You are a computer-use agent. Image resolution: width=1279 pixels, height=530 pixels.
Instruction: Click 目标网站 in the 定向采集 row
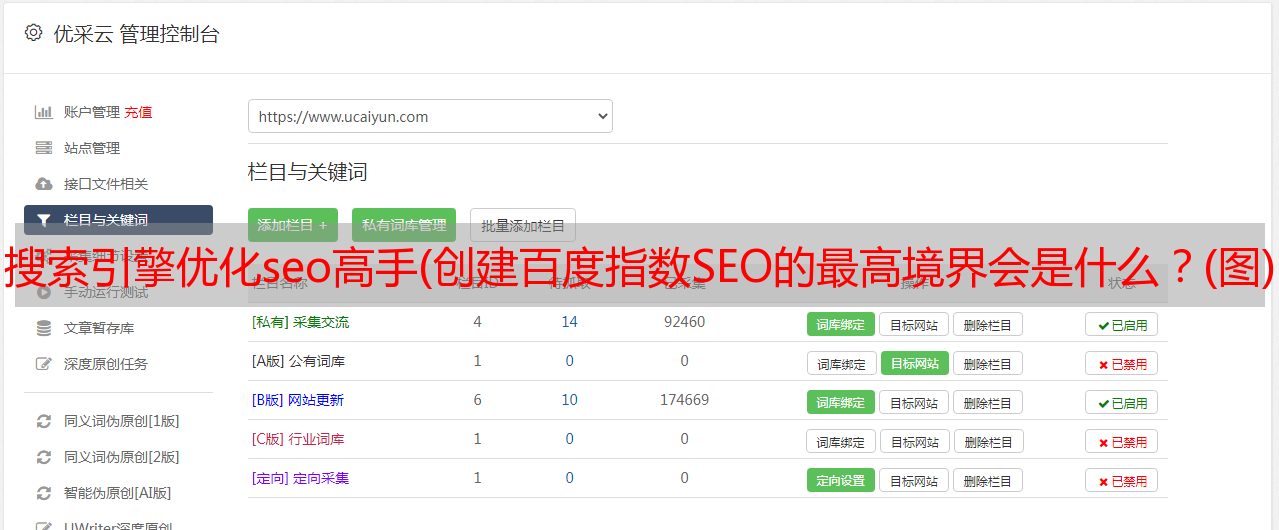[914, 480]
